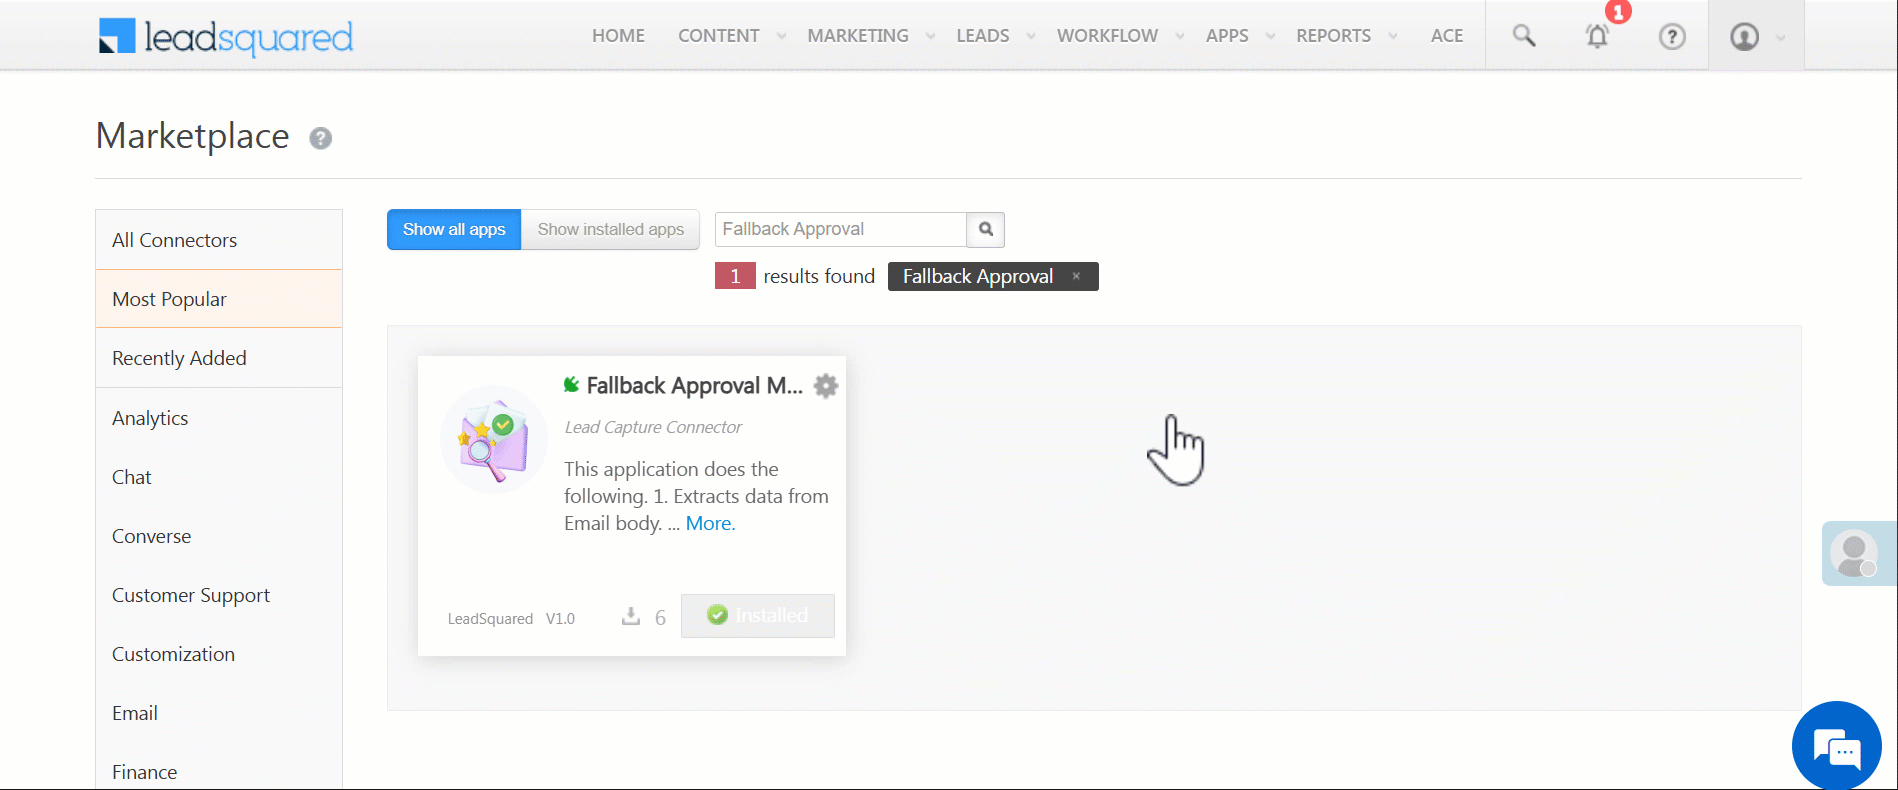Click the search button next to app search box
Screen dimensions: 1898x790
[x=986, y=229]
